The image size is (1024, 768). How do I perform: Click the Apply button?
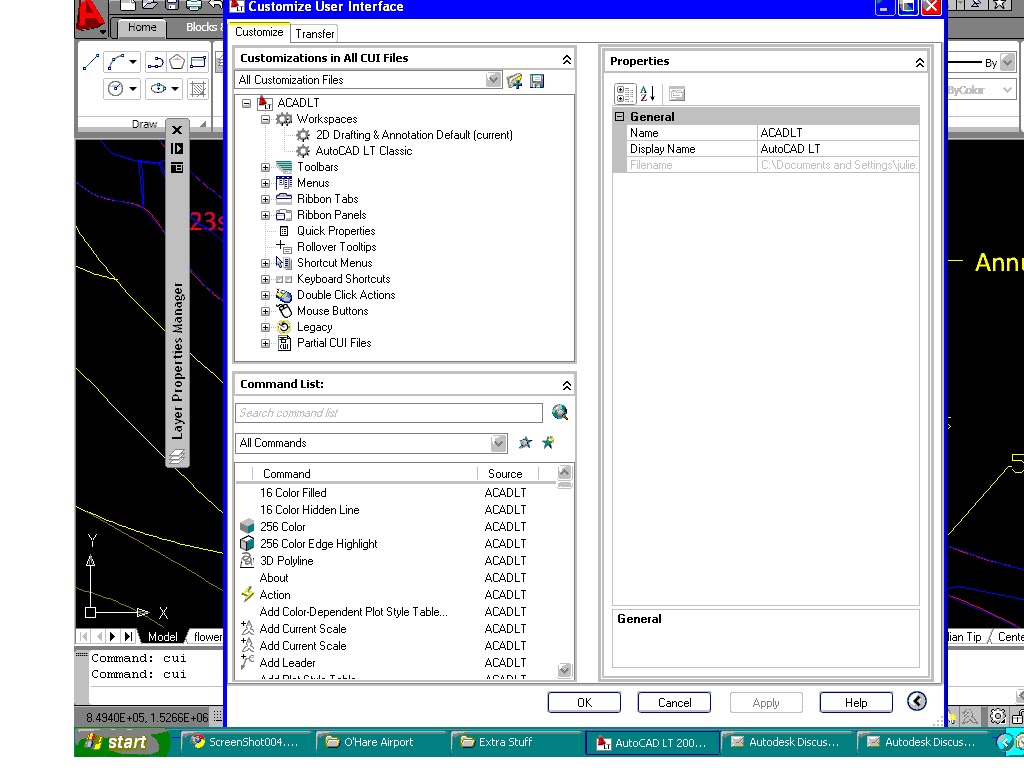coord(766,703)
